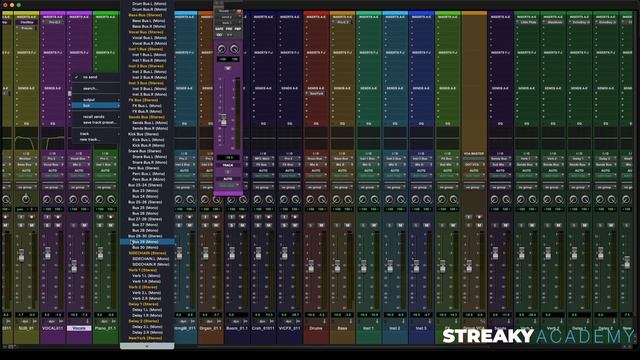640x360 pixels.
Task: Click the Verb 1 track volume fader
Action: coord(522,253)
